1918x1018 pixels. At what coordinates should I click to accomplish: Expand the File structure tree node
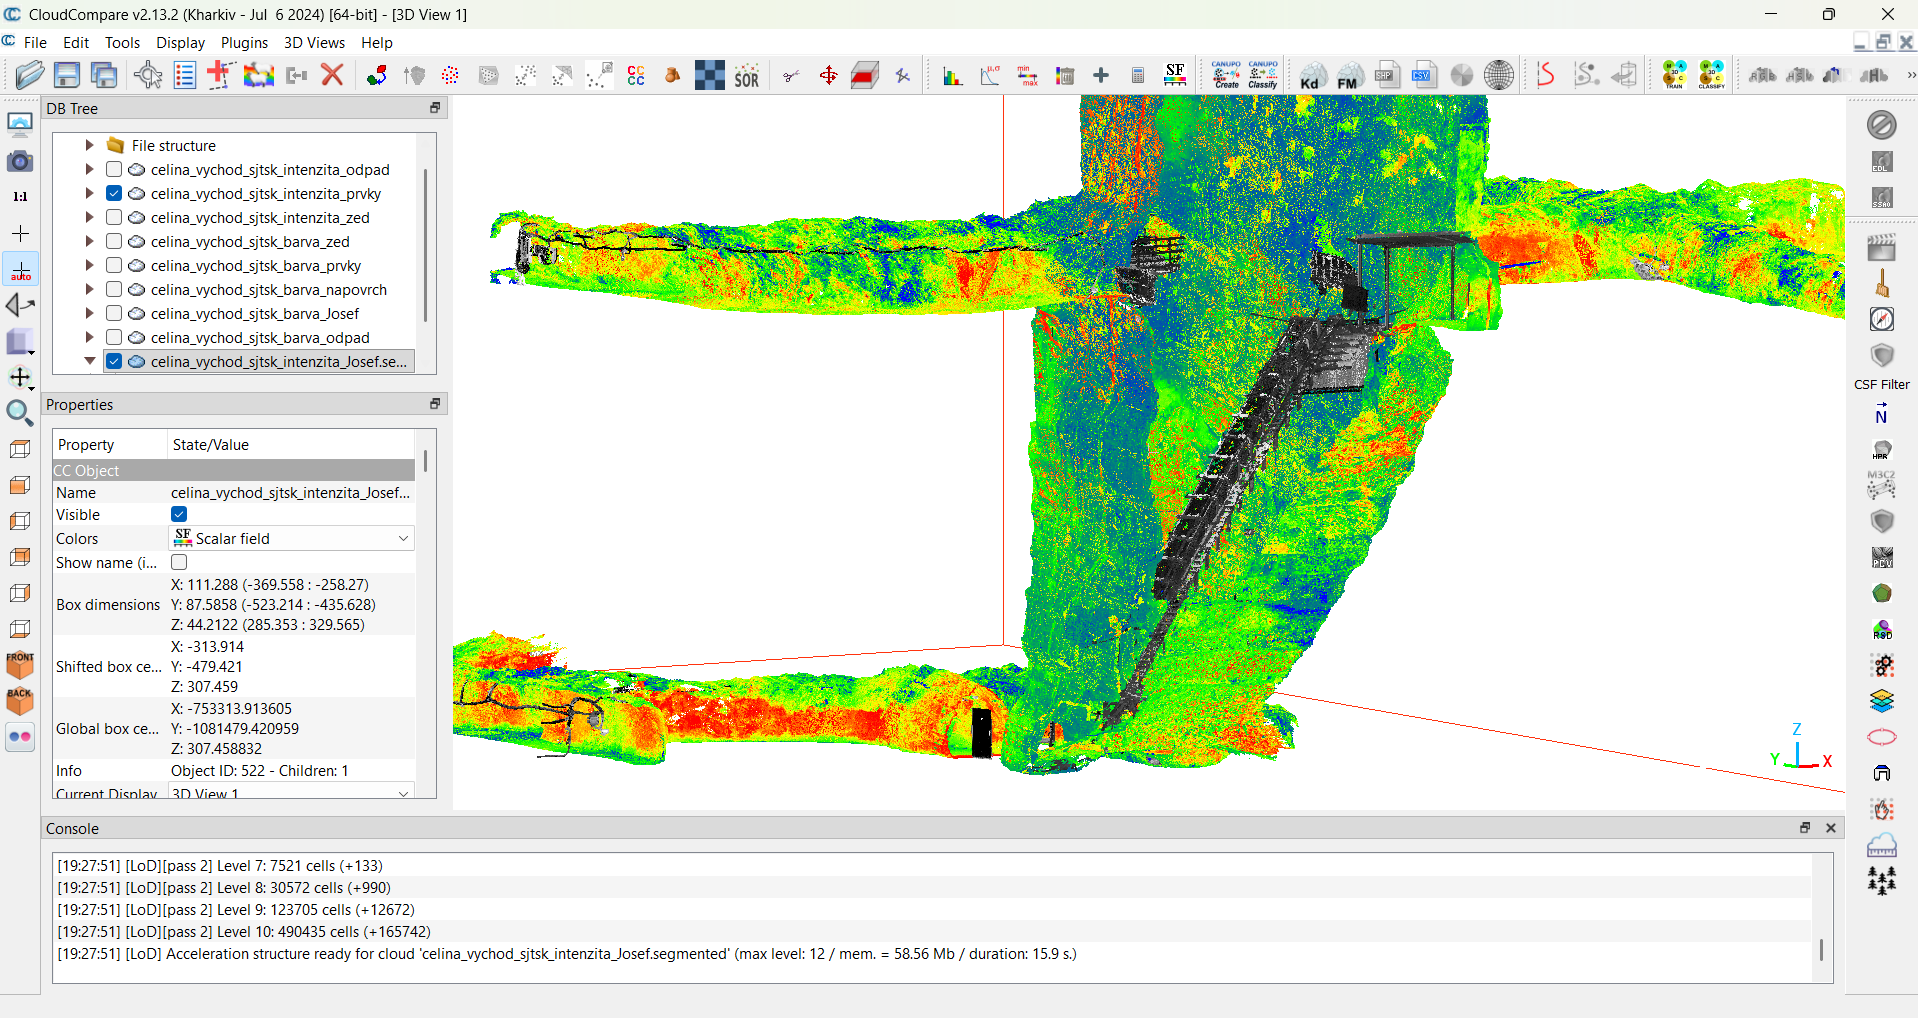[90, 146]
